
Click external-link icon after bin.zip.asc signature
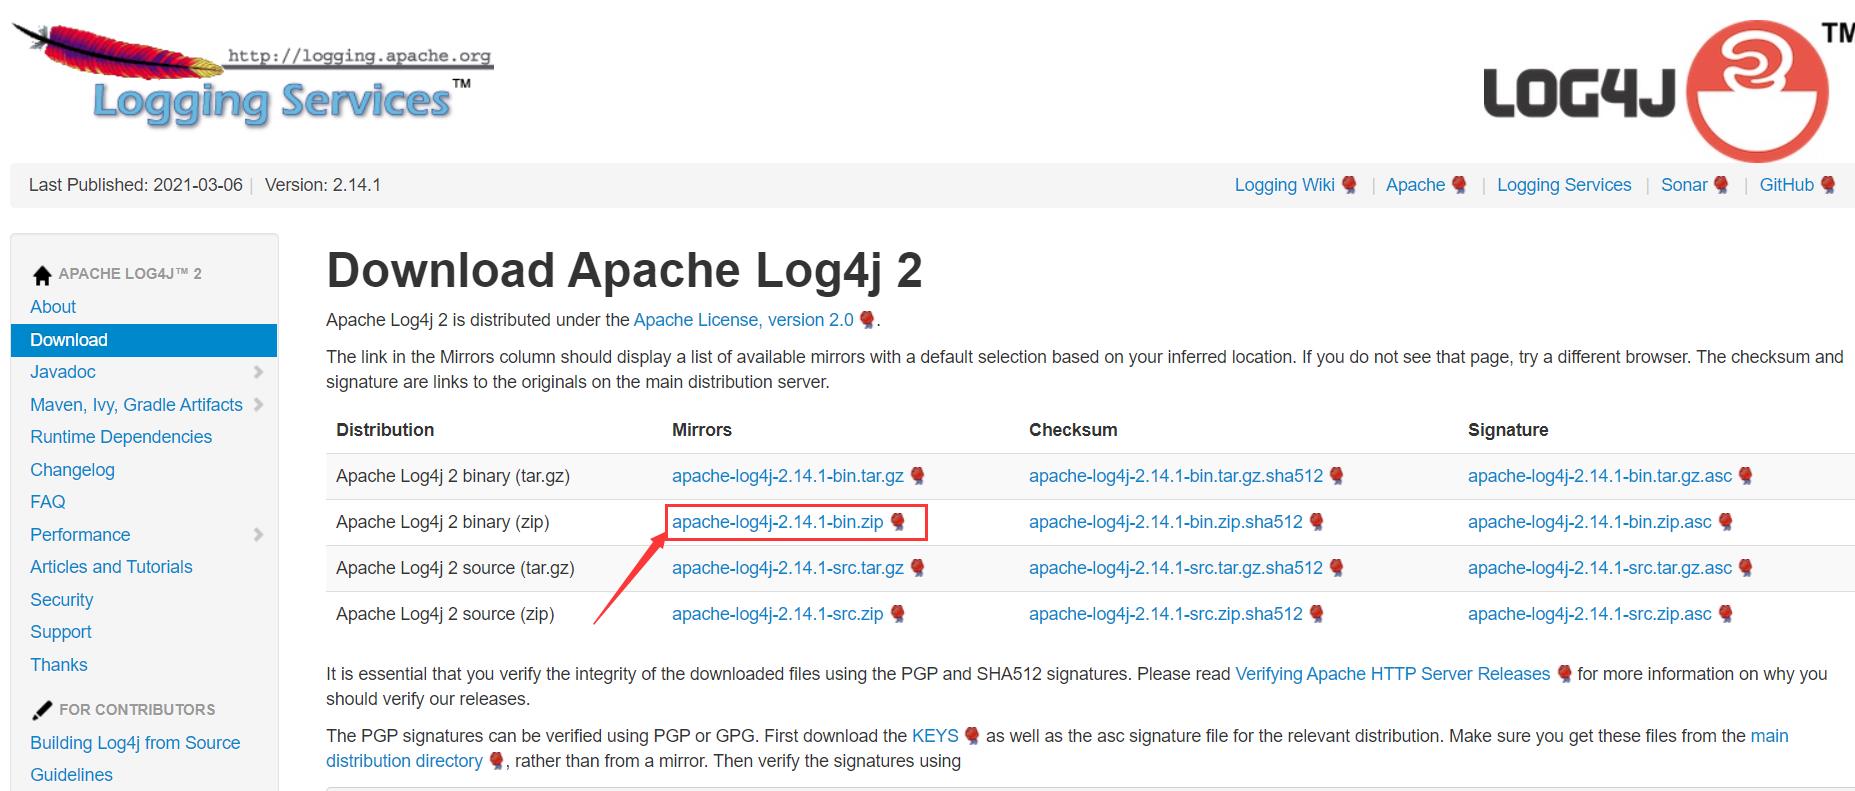coord(1725,522)
